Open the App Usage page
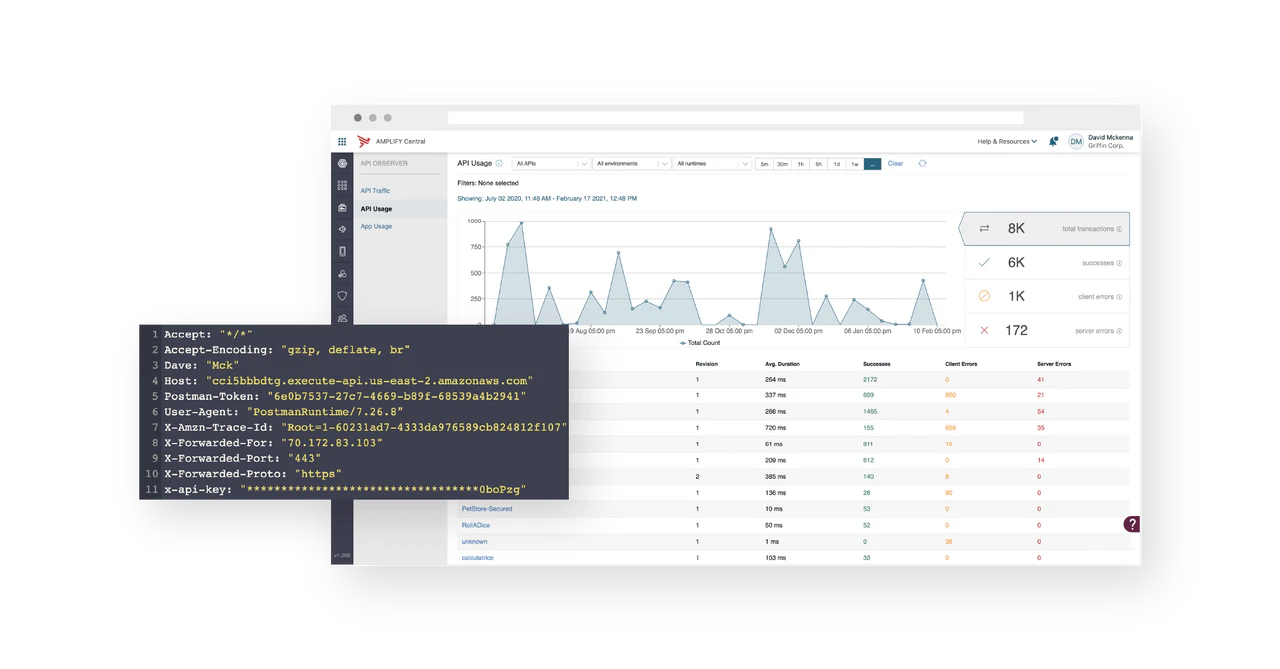Image resolution: width=1280 pixels, height=669 pixels. point(376,226)
